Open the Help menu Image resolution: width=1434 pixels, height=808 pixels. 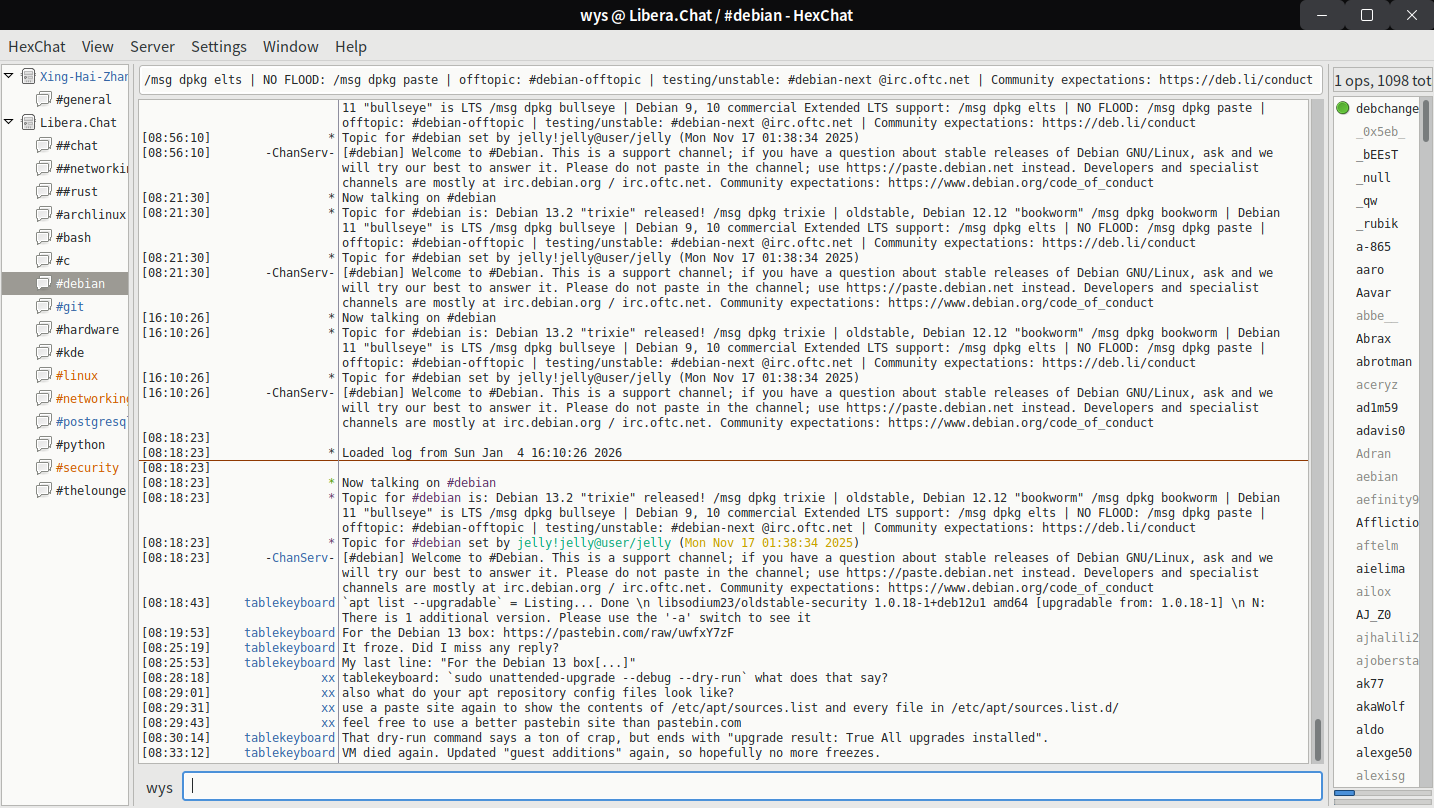[351, 47]
